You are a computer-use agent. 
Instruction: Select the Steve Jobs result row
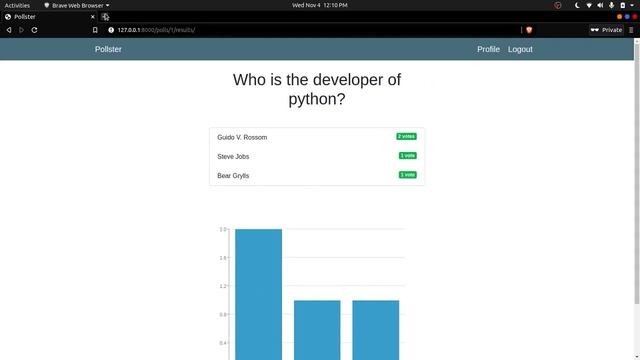click(317, 156)
